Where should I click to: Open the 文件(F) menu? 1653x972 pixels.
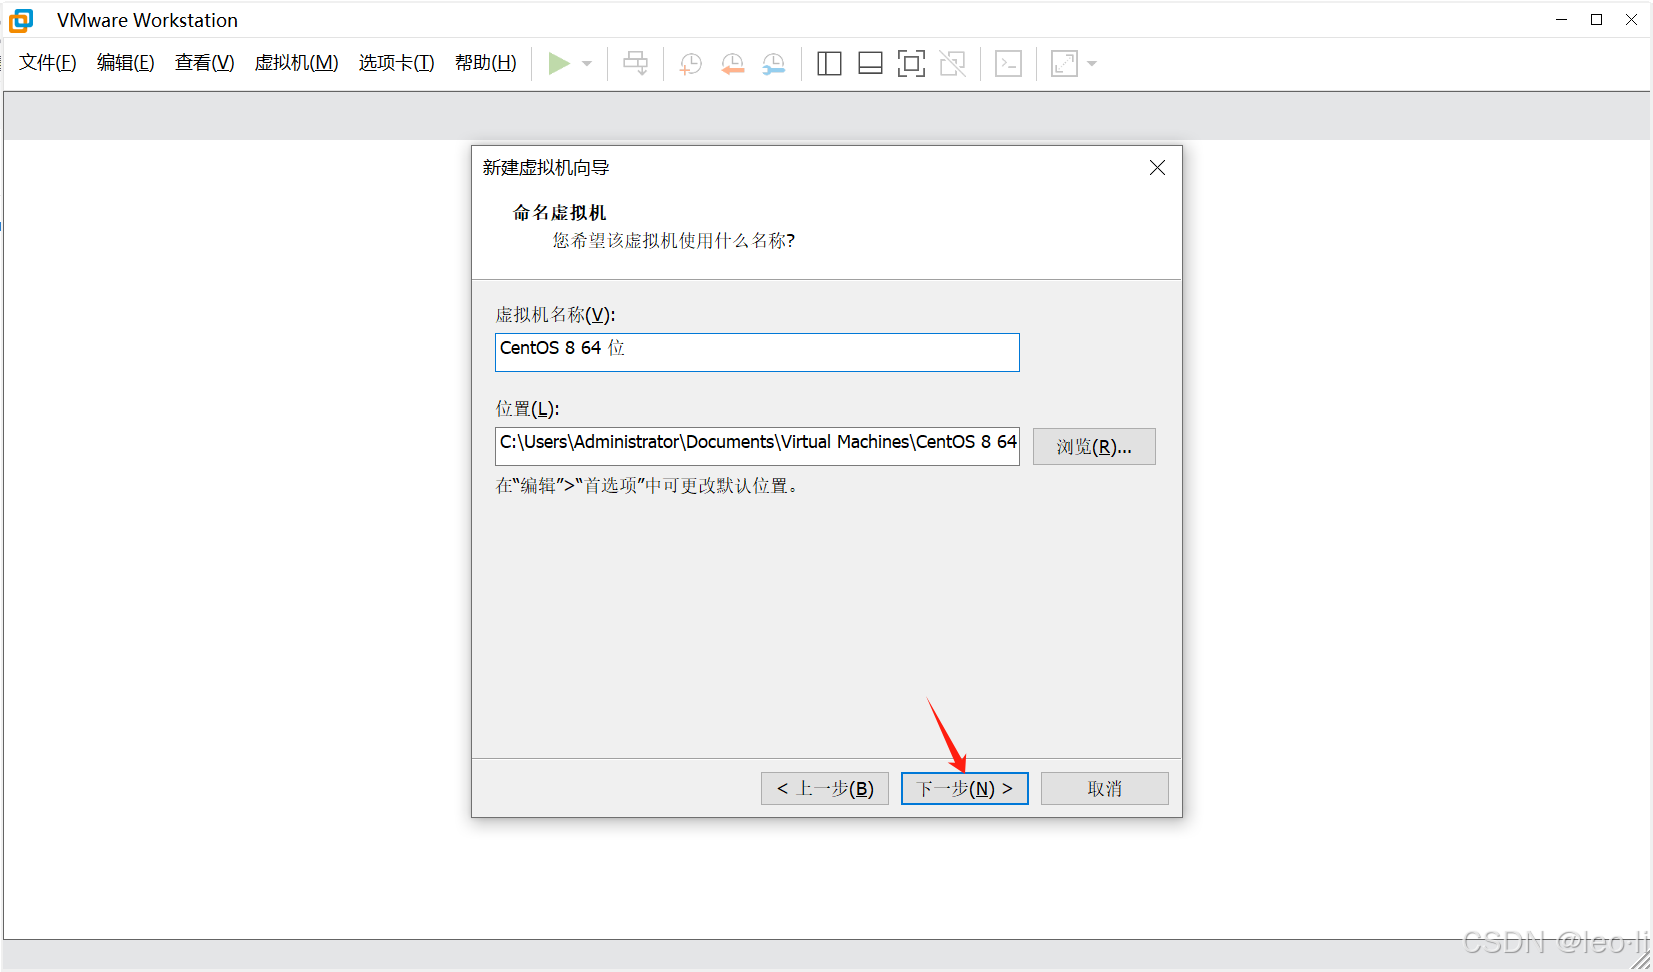click(x=48, y=63)
